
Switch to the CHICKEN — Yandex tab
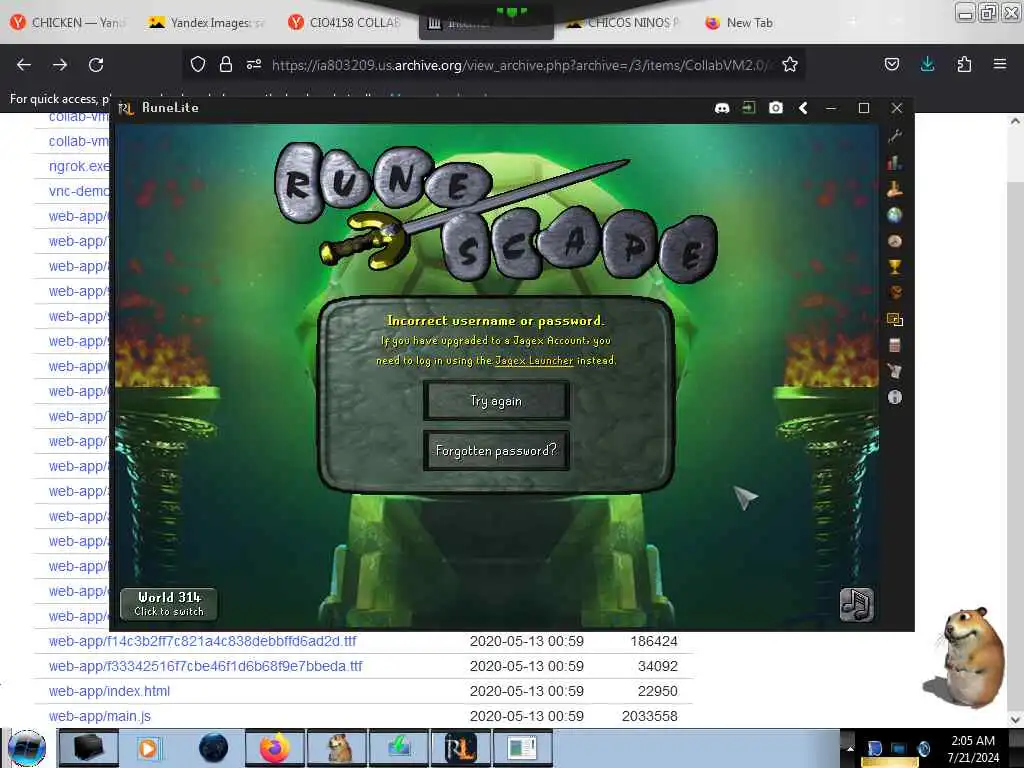tap(67, 23)
